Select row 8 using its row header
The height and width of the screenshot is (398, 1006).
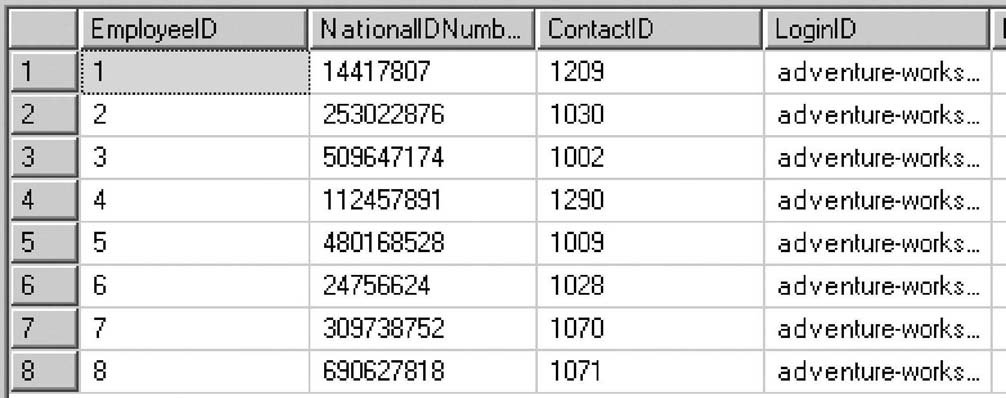click(x=44, y=371)
